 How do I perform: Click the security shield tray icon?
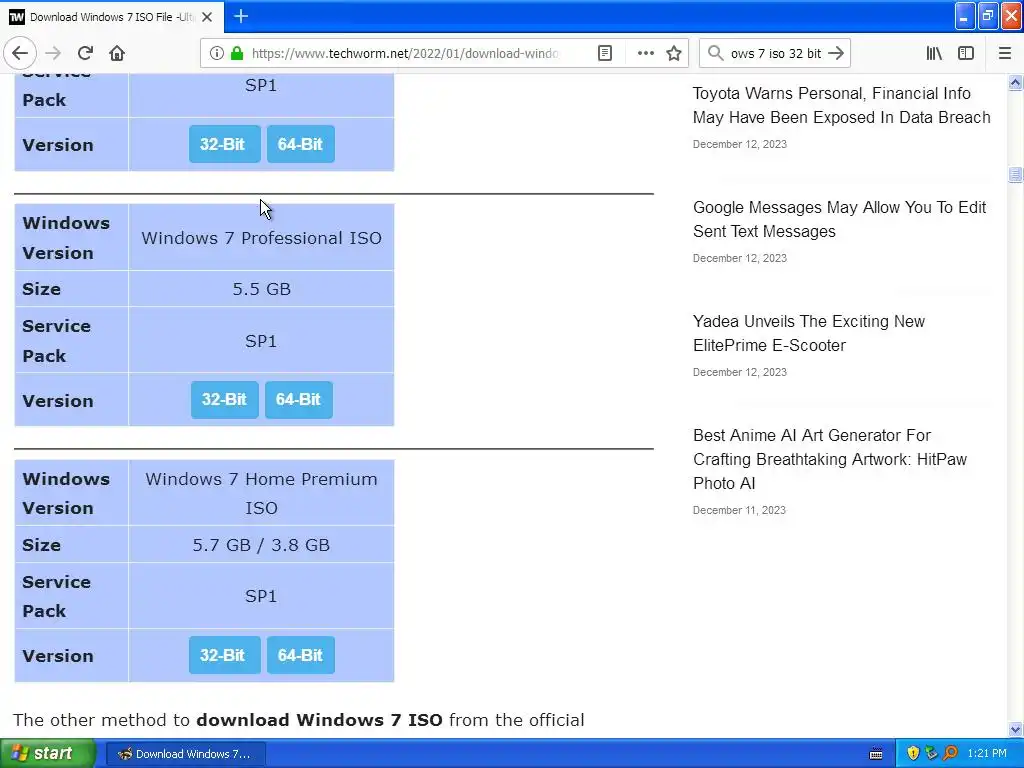pos(913,754)
